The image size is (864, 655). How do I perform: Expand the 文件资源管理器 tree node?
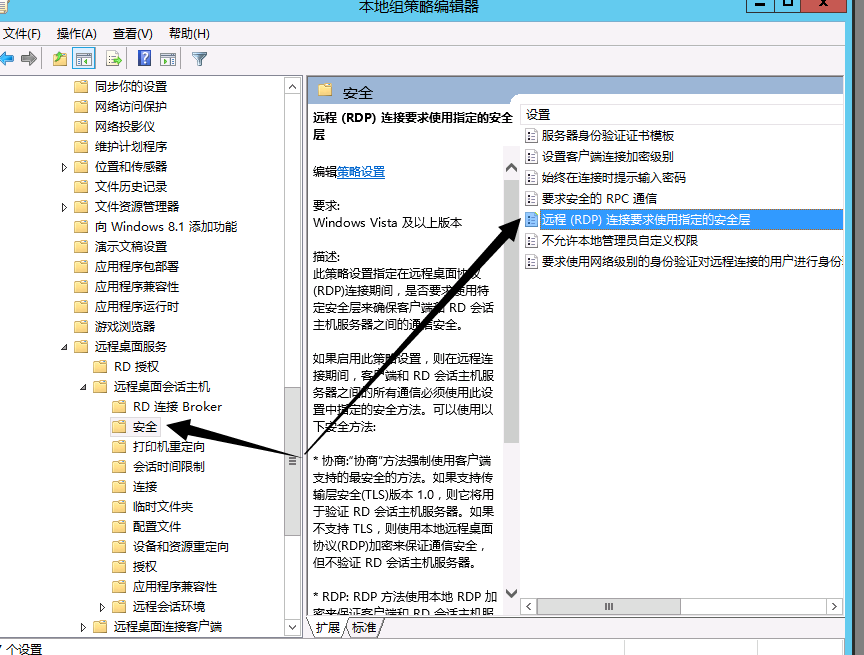(64, 207)
